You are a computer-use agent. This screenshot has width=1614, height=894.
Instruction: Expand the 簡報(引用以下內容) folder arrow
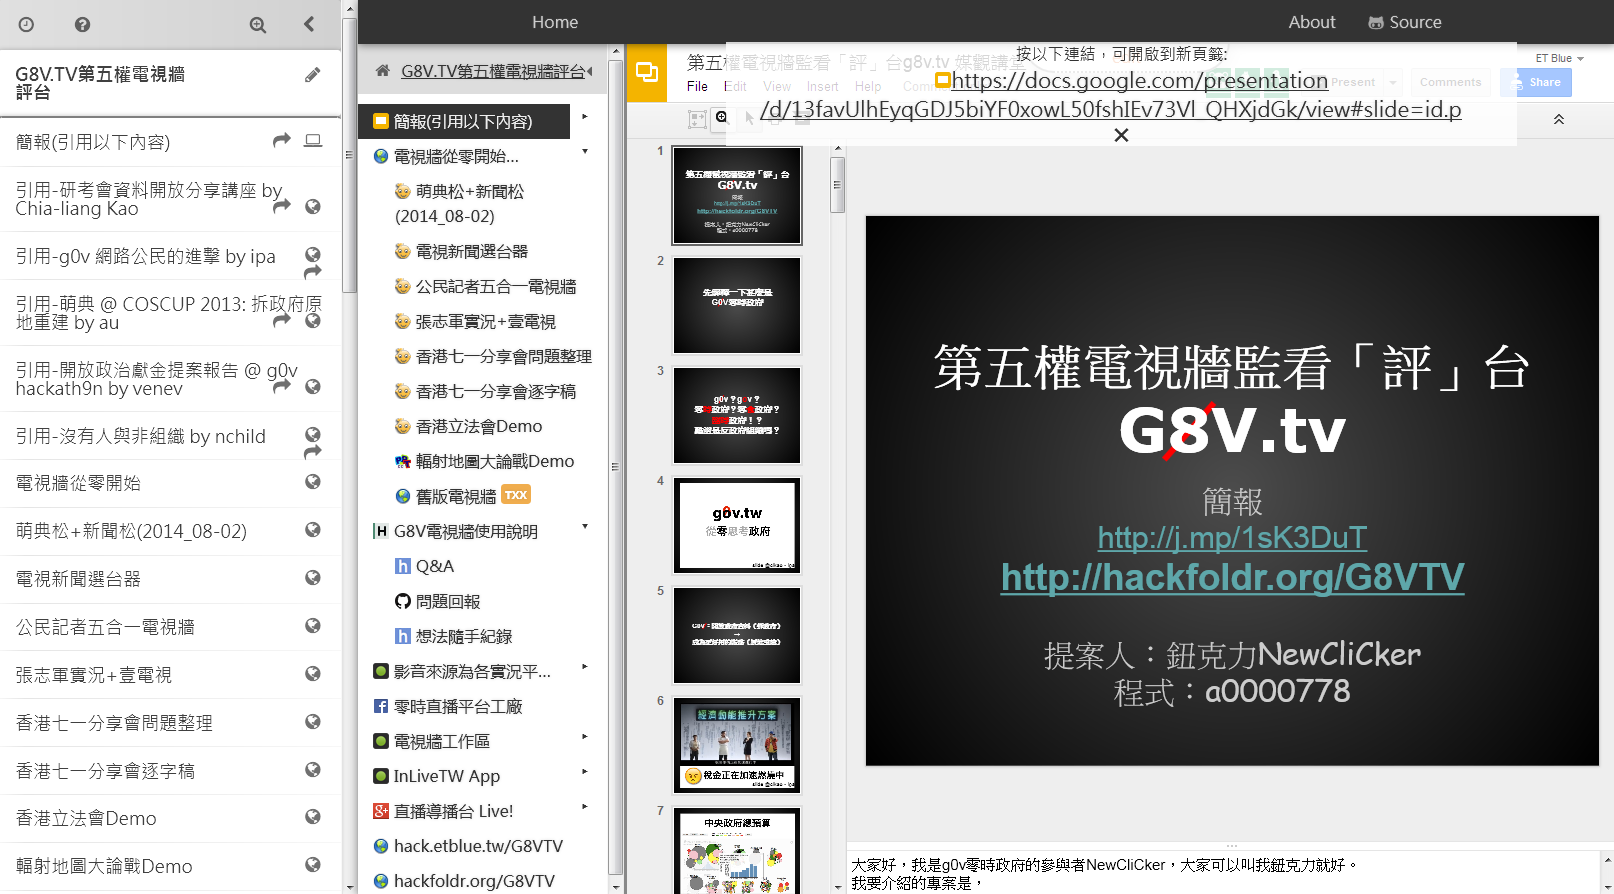point(585,117)
